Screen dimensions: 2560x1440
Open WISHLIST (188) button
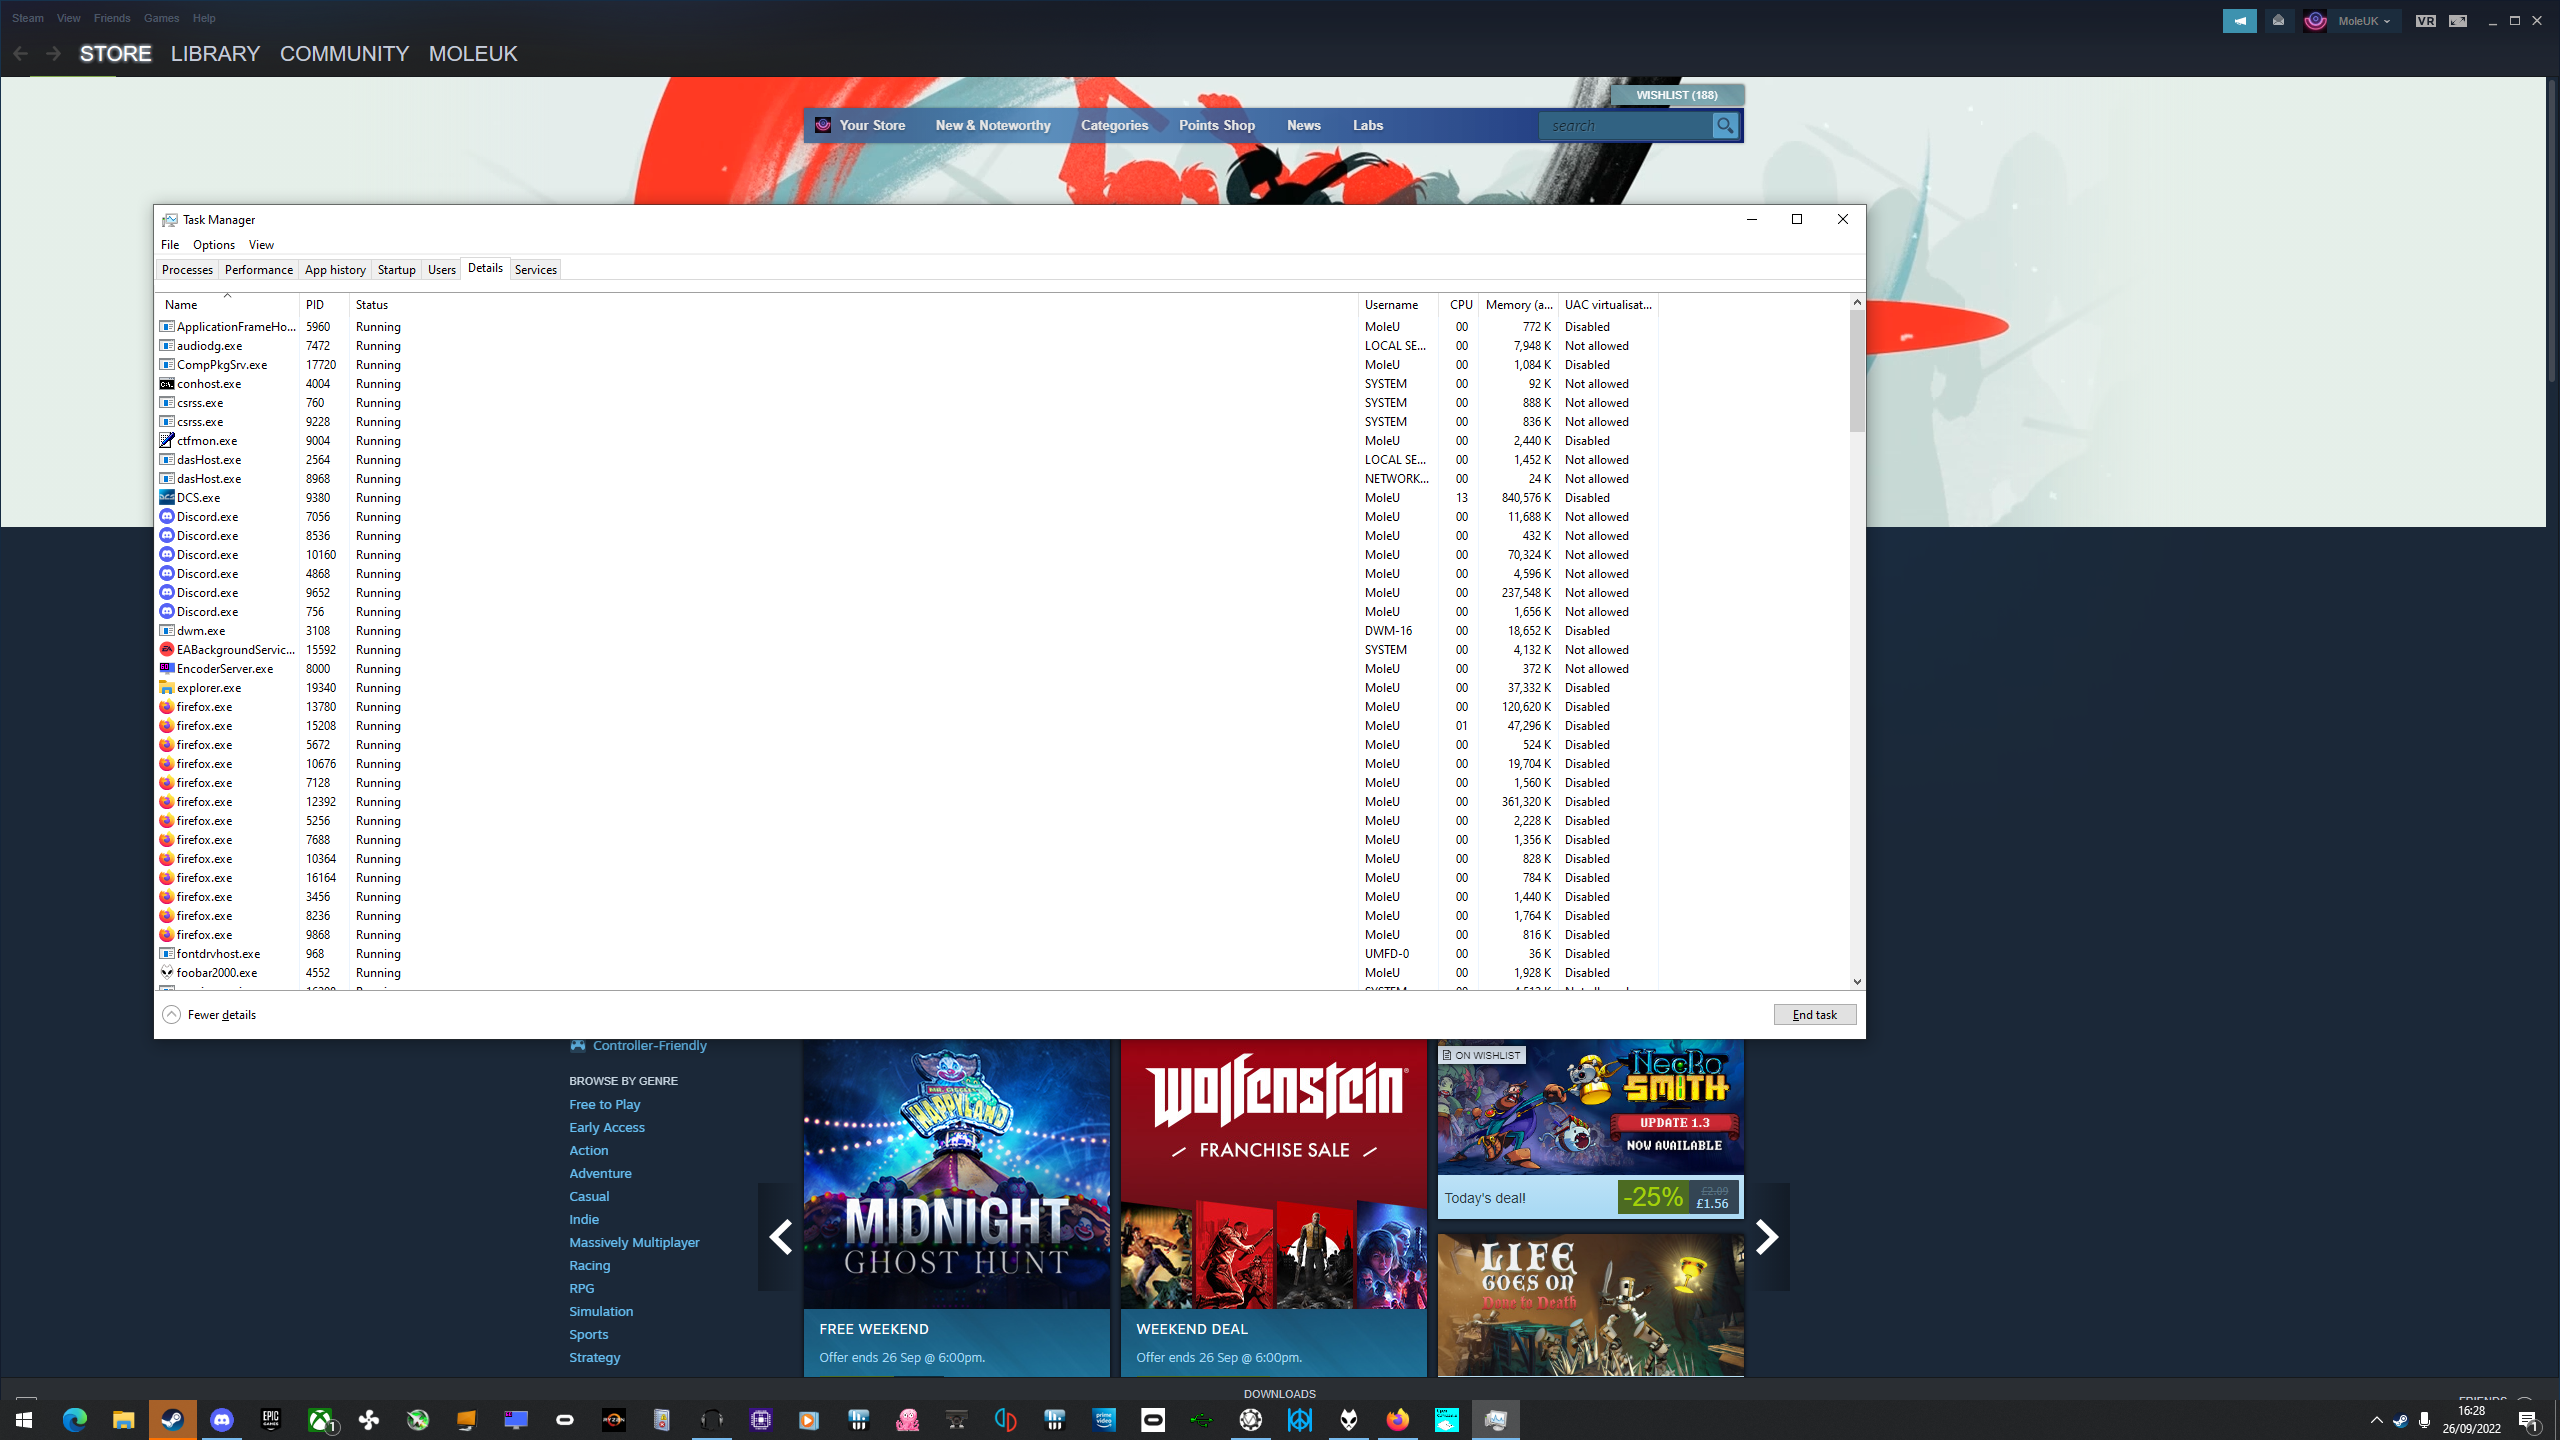[x=1677, y=95]
